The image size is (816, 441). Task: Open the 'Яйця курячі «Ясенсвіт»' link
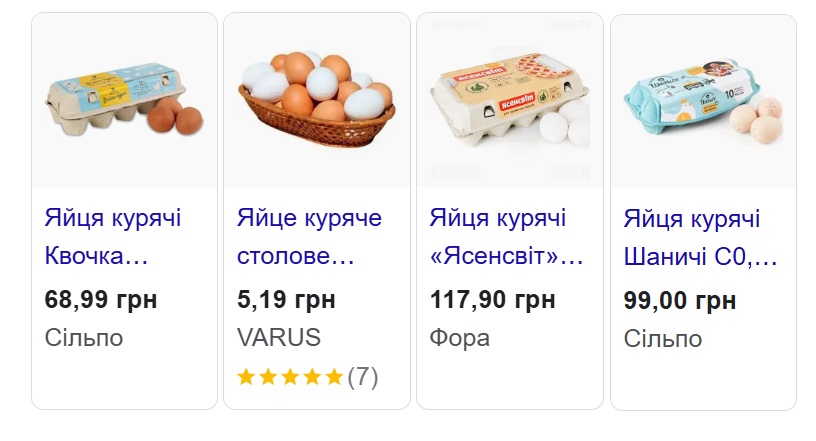click(506, 237)
